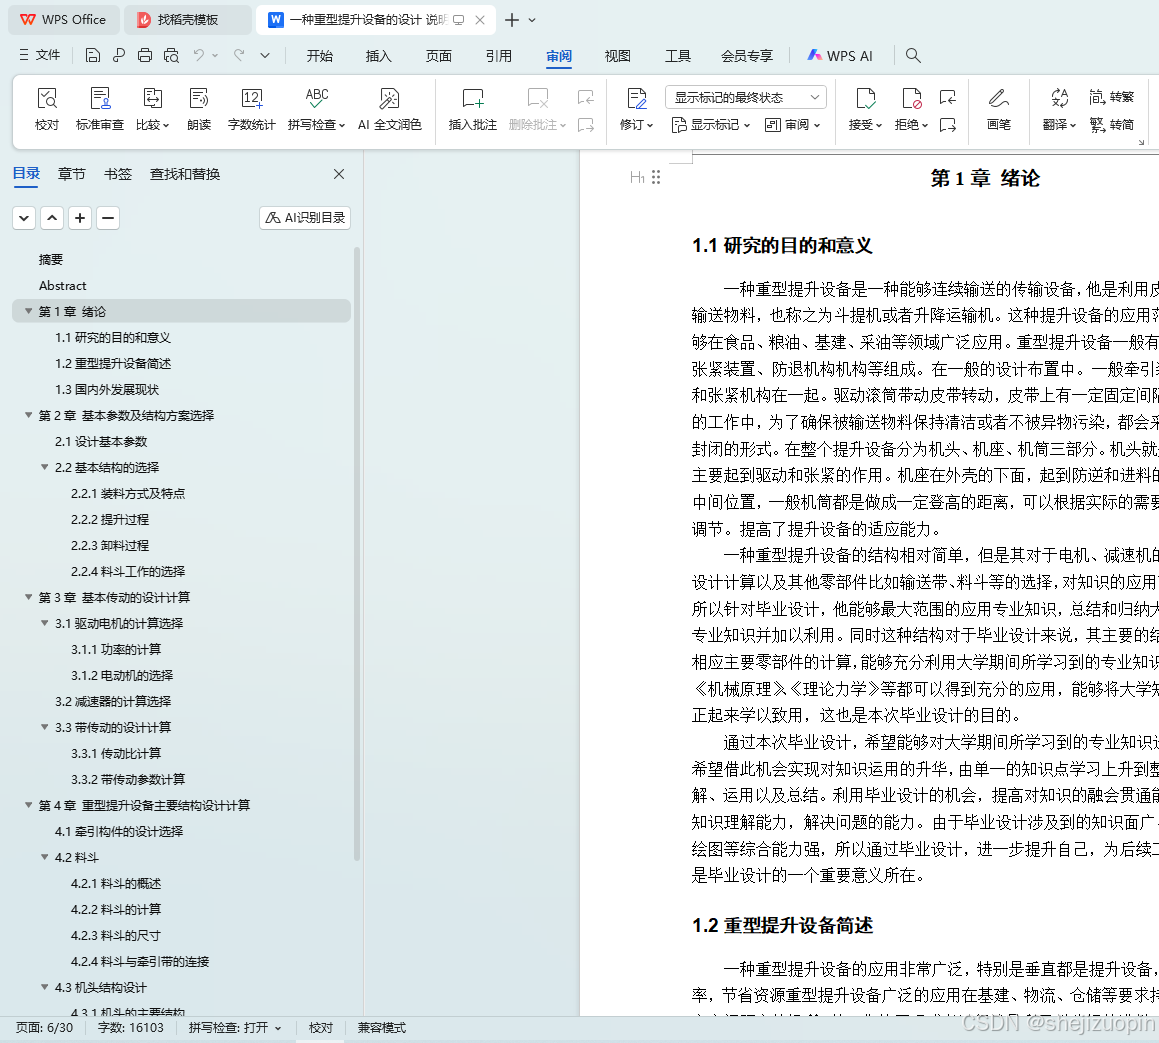Collapse the 4.2 料斗 node

click(44, 857)
